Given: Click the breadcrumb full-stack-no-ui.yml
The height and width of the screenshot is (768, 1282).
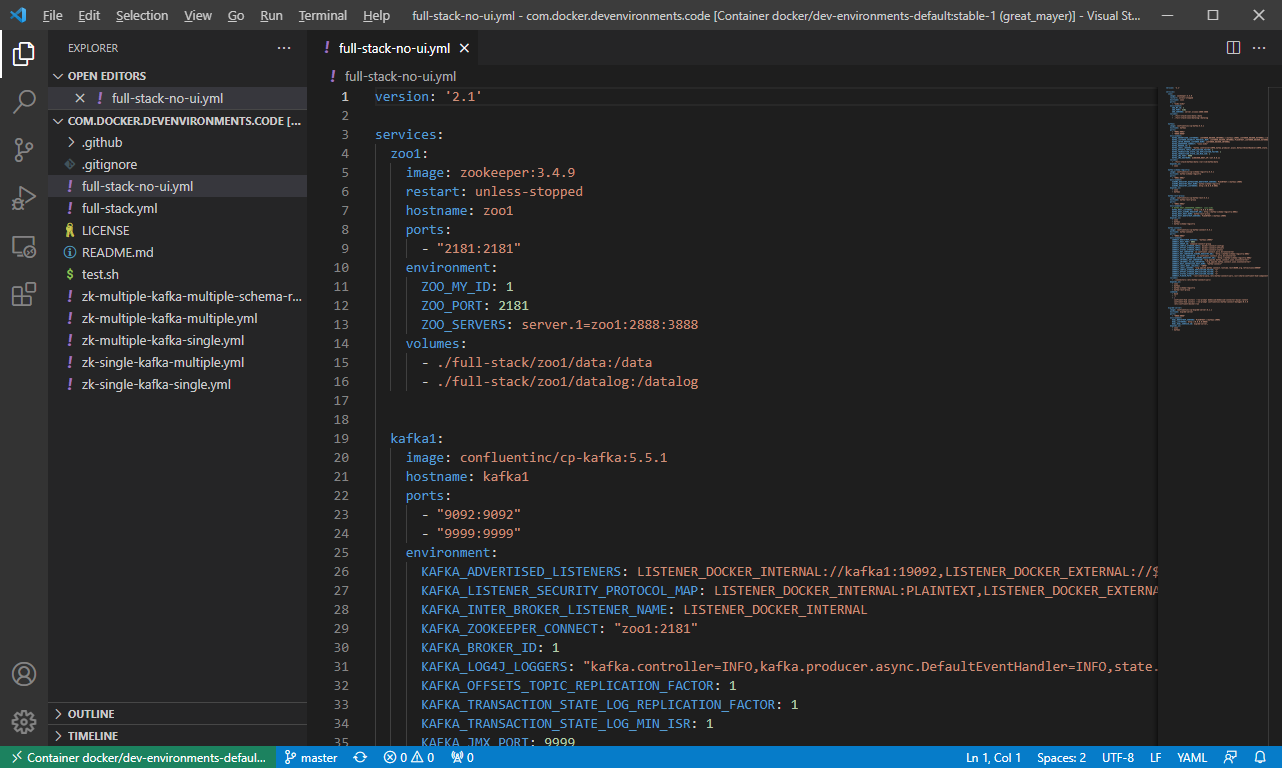Looking at the screenshot, I should pos(400,76).
